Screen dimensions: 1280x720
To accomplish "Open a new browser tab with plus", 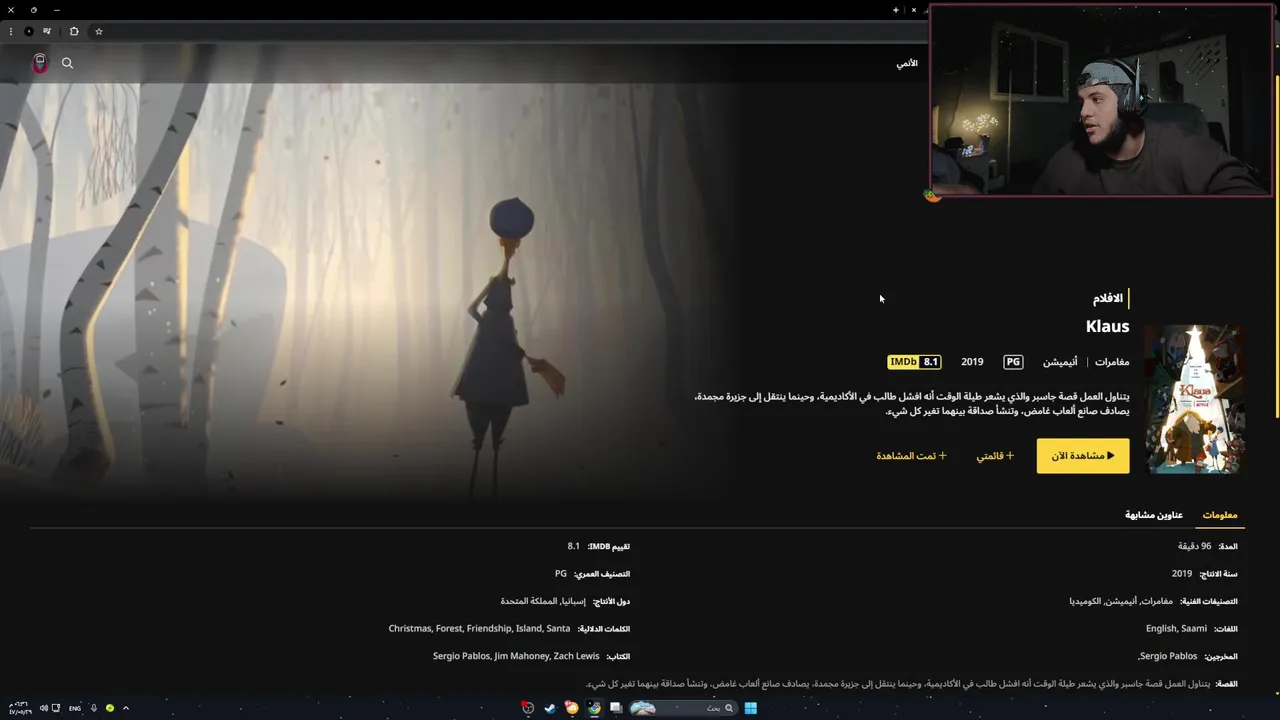I will point(895,10).
